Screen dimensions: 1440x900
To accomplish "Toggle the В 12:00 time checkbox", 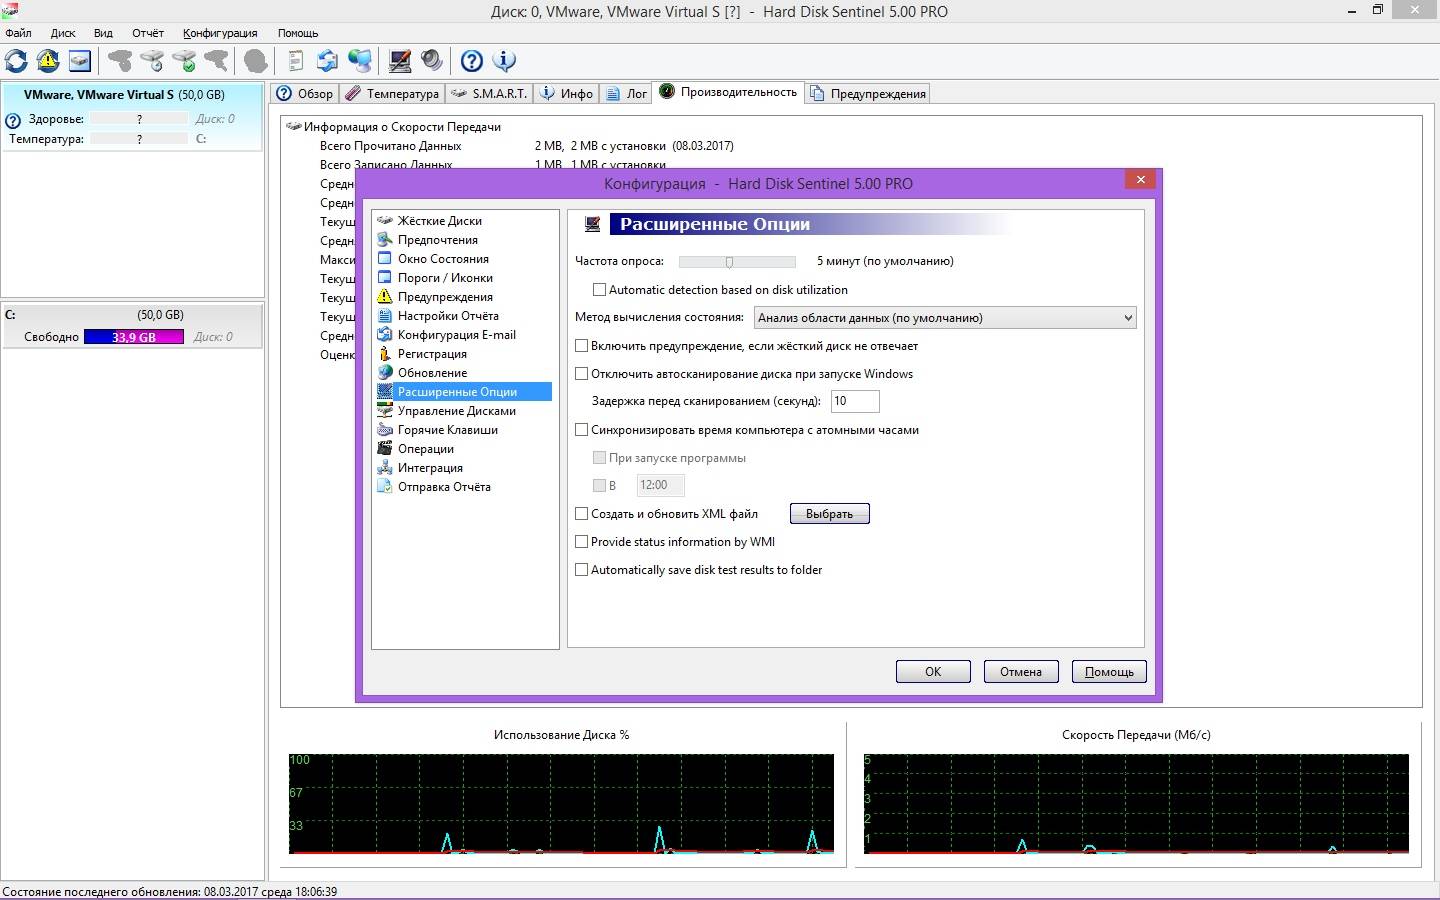I will tap(600, 486).
